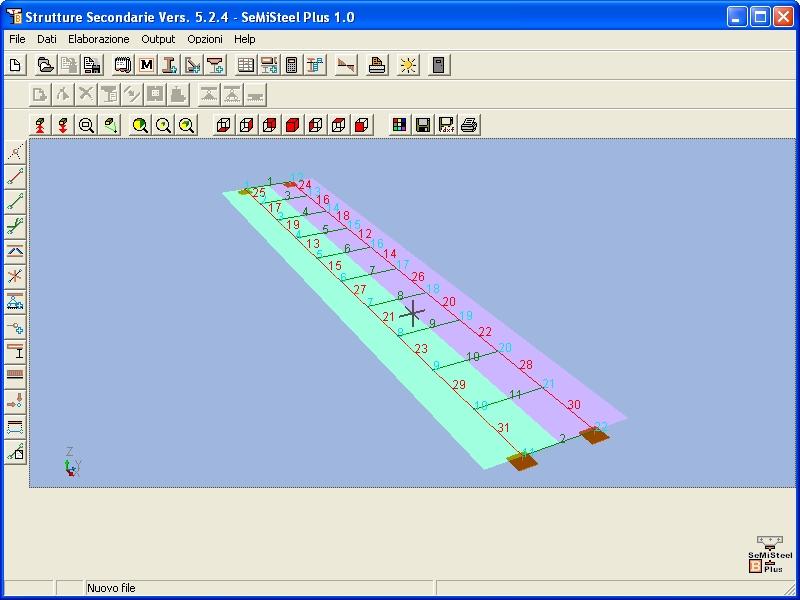This screenshot has width=800, height=600.
Task: Click the sun lighting icon
Action: 408,66
